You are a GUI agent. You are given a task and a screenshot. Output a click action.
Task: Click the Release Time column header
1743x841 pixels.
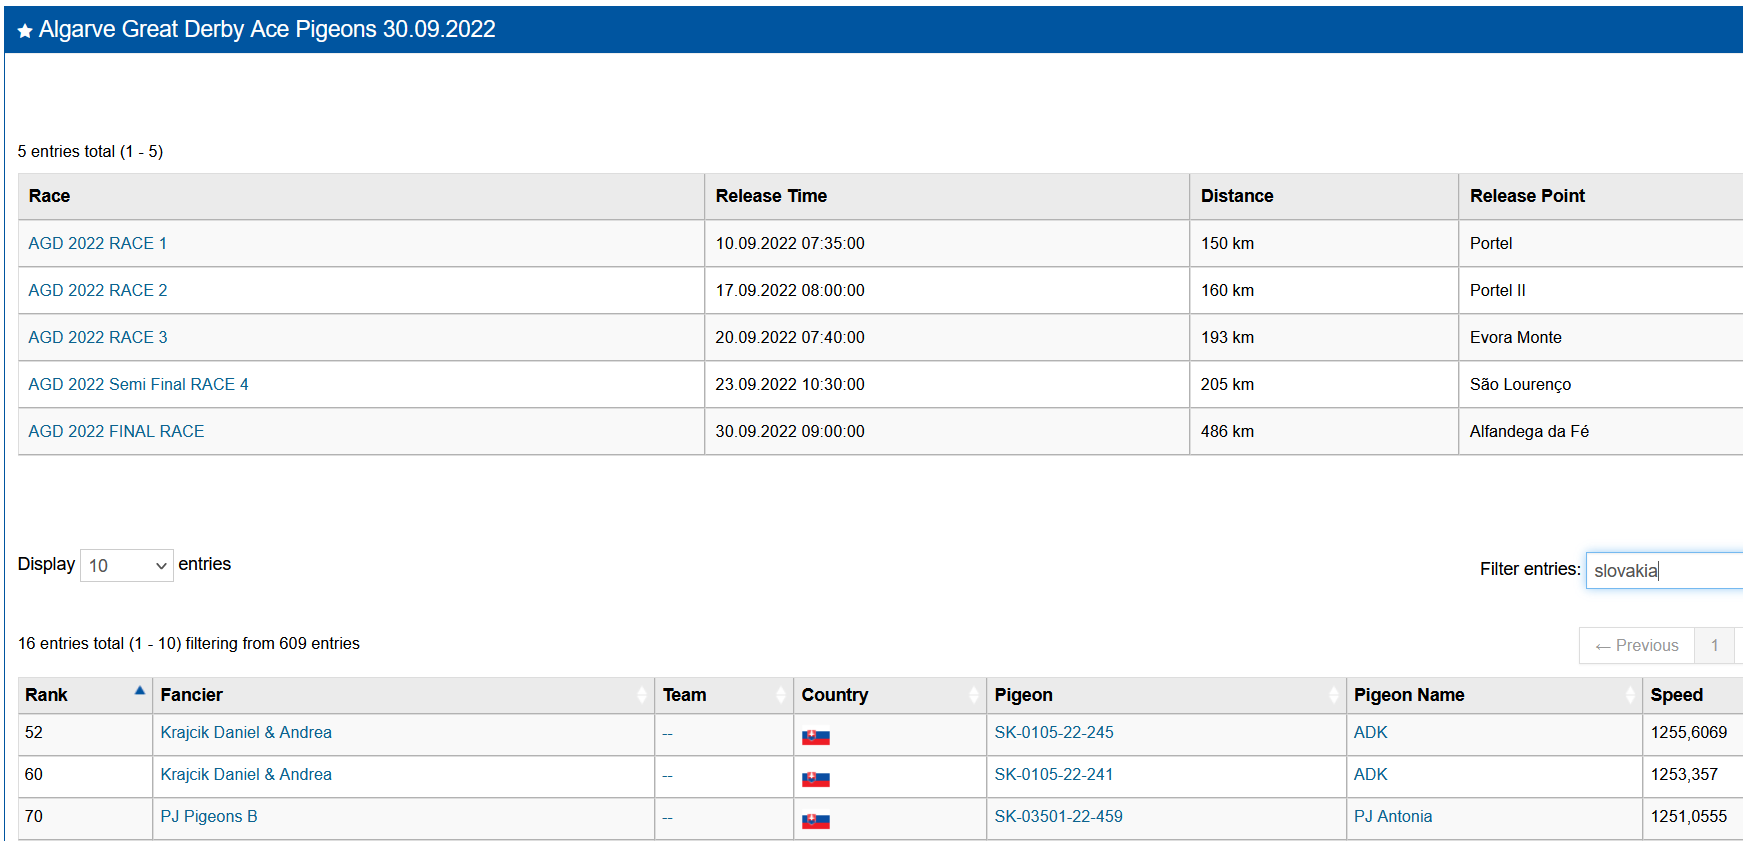pyautogui.click(x=947, y=196)
